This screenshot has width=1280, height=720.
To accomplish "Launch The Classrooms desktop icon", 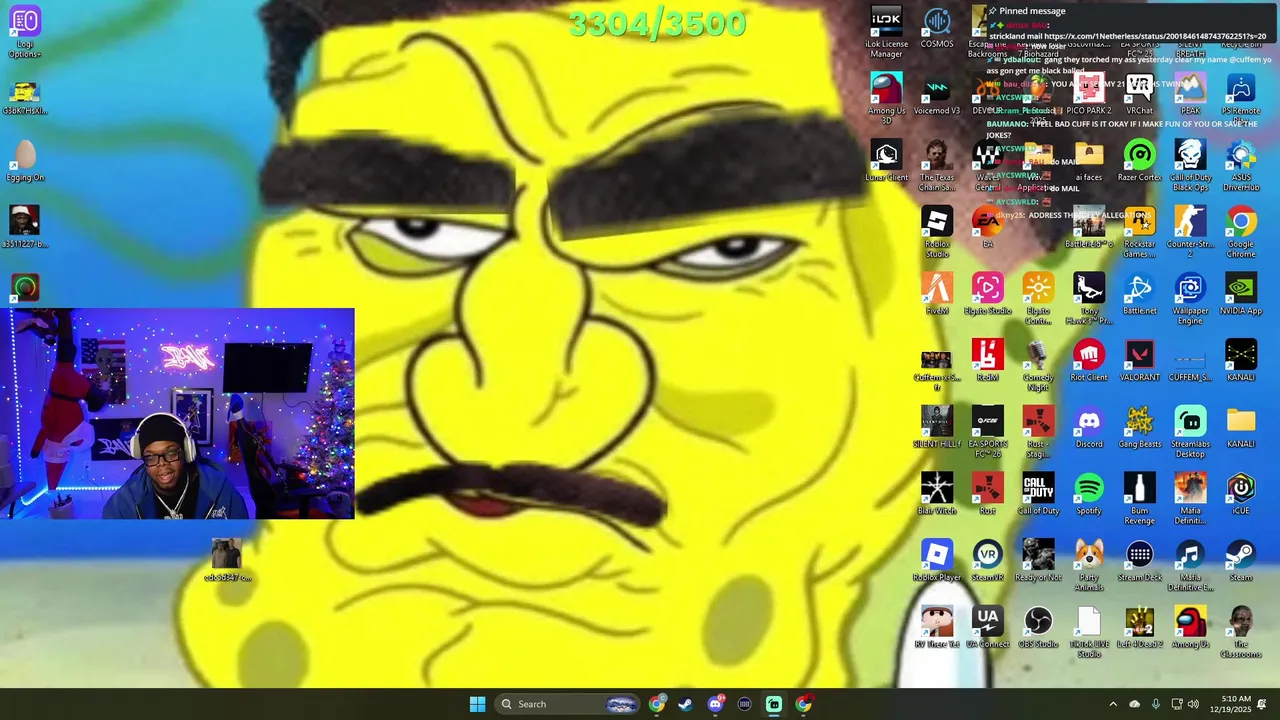I will (x=1241, y=632).
